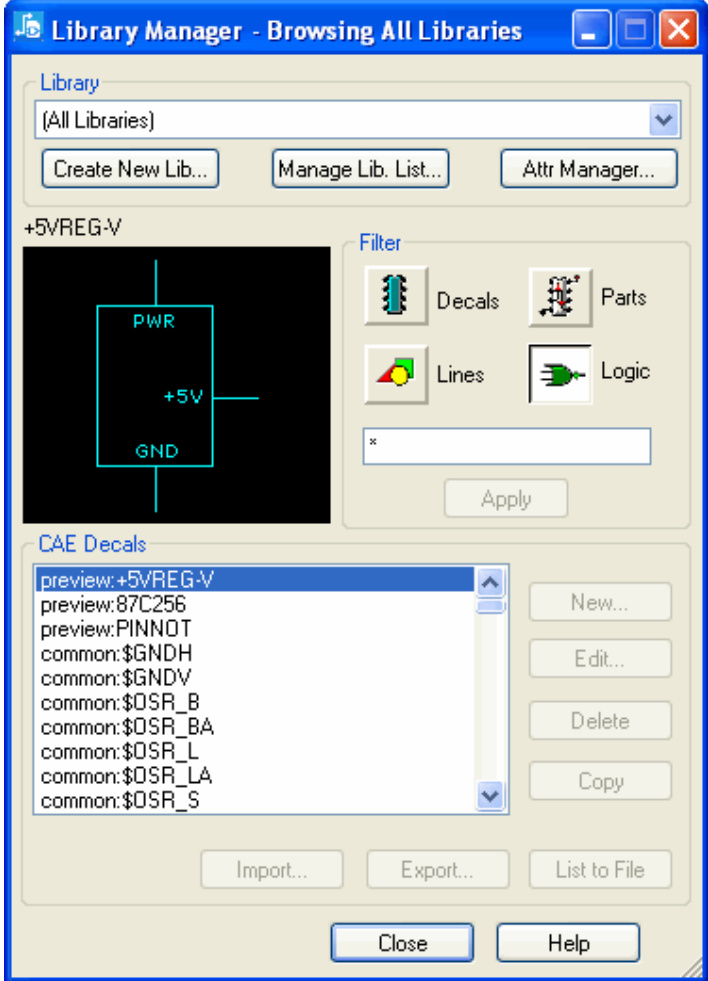Viewport: 708px width, 981px height.
Task: Close the Library Manager with Close button
Action: pyautogui.click(x=402, y=943)
